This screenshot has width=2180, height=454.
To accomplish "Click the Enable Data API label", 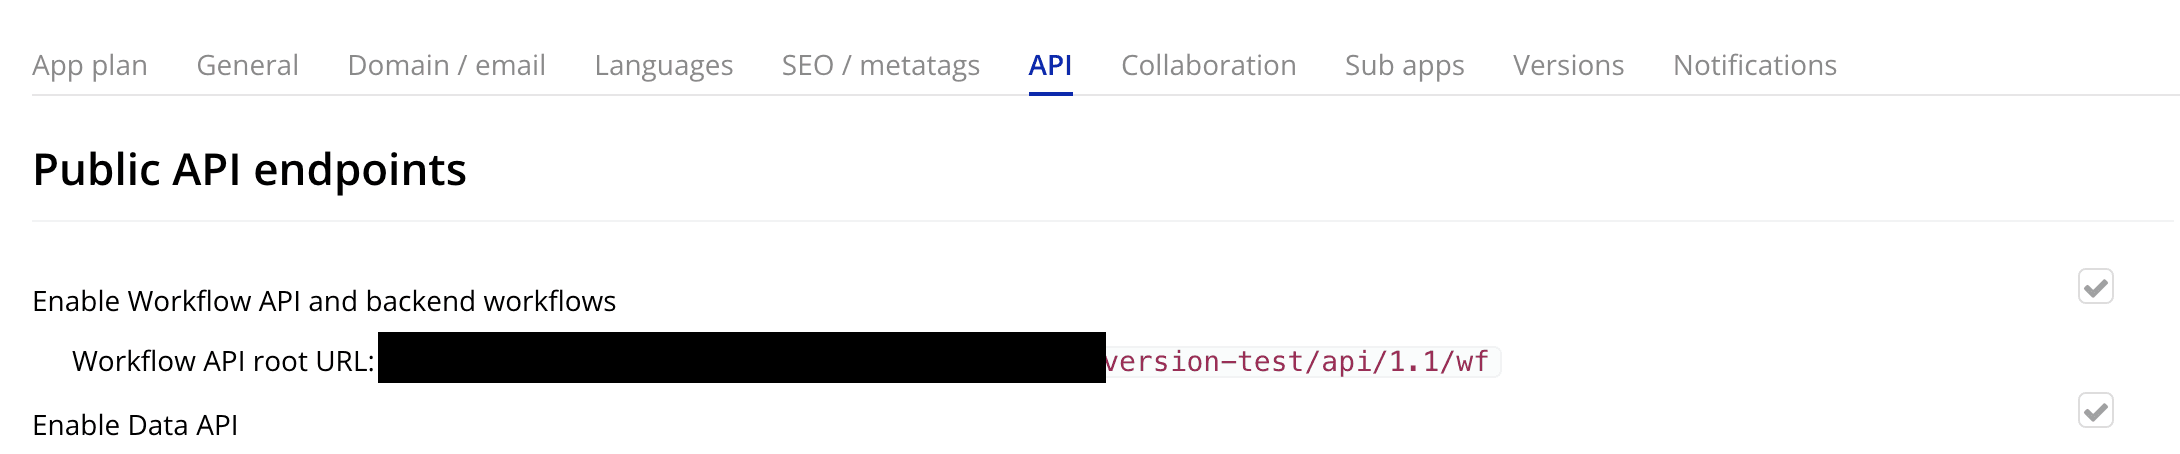I will click(x=135, y=425).
